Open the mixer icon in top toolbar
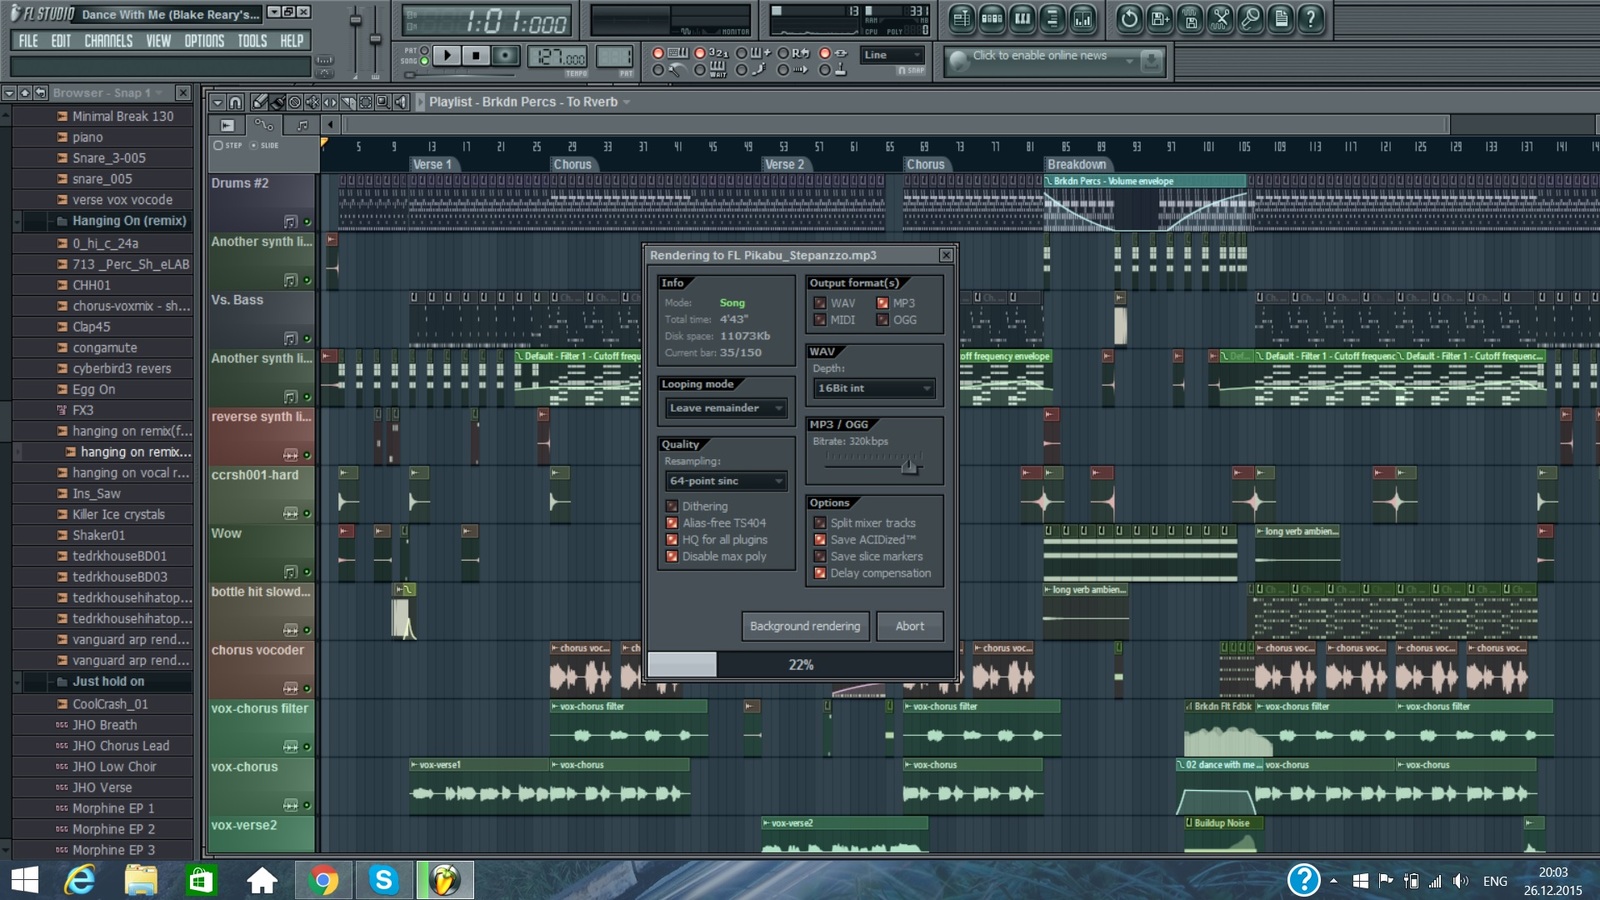 point(1083,19)
